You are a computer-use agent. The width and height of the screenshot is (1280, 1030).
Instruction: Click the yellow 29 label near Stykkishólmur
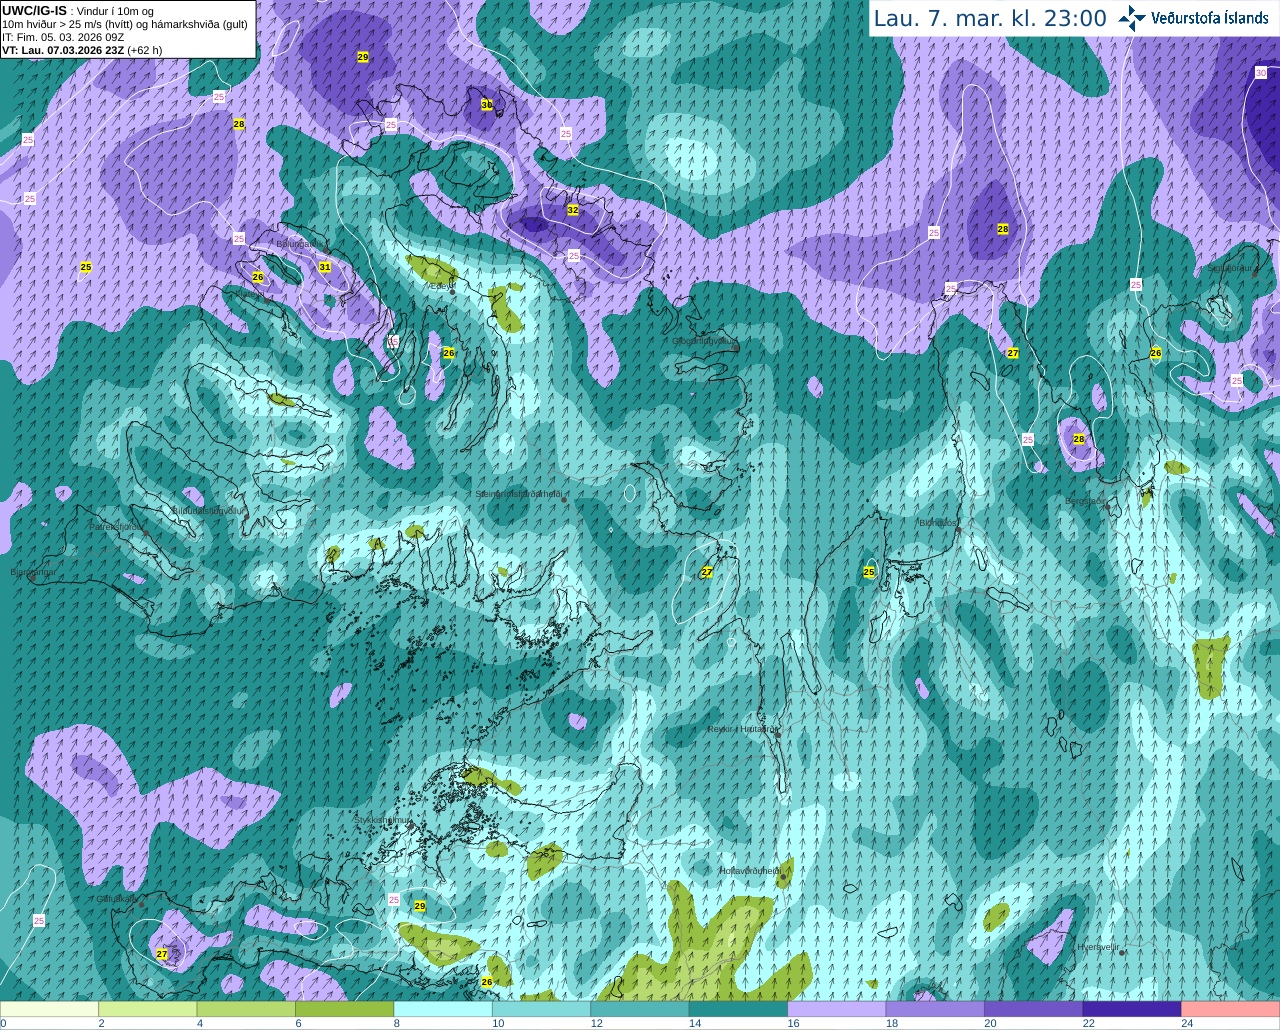coord(420,906)
